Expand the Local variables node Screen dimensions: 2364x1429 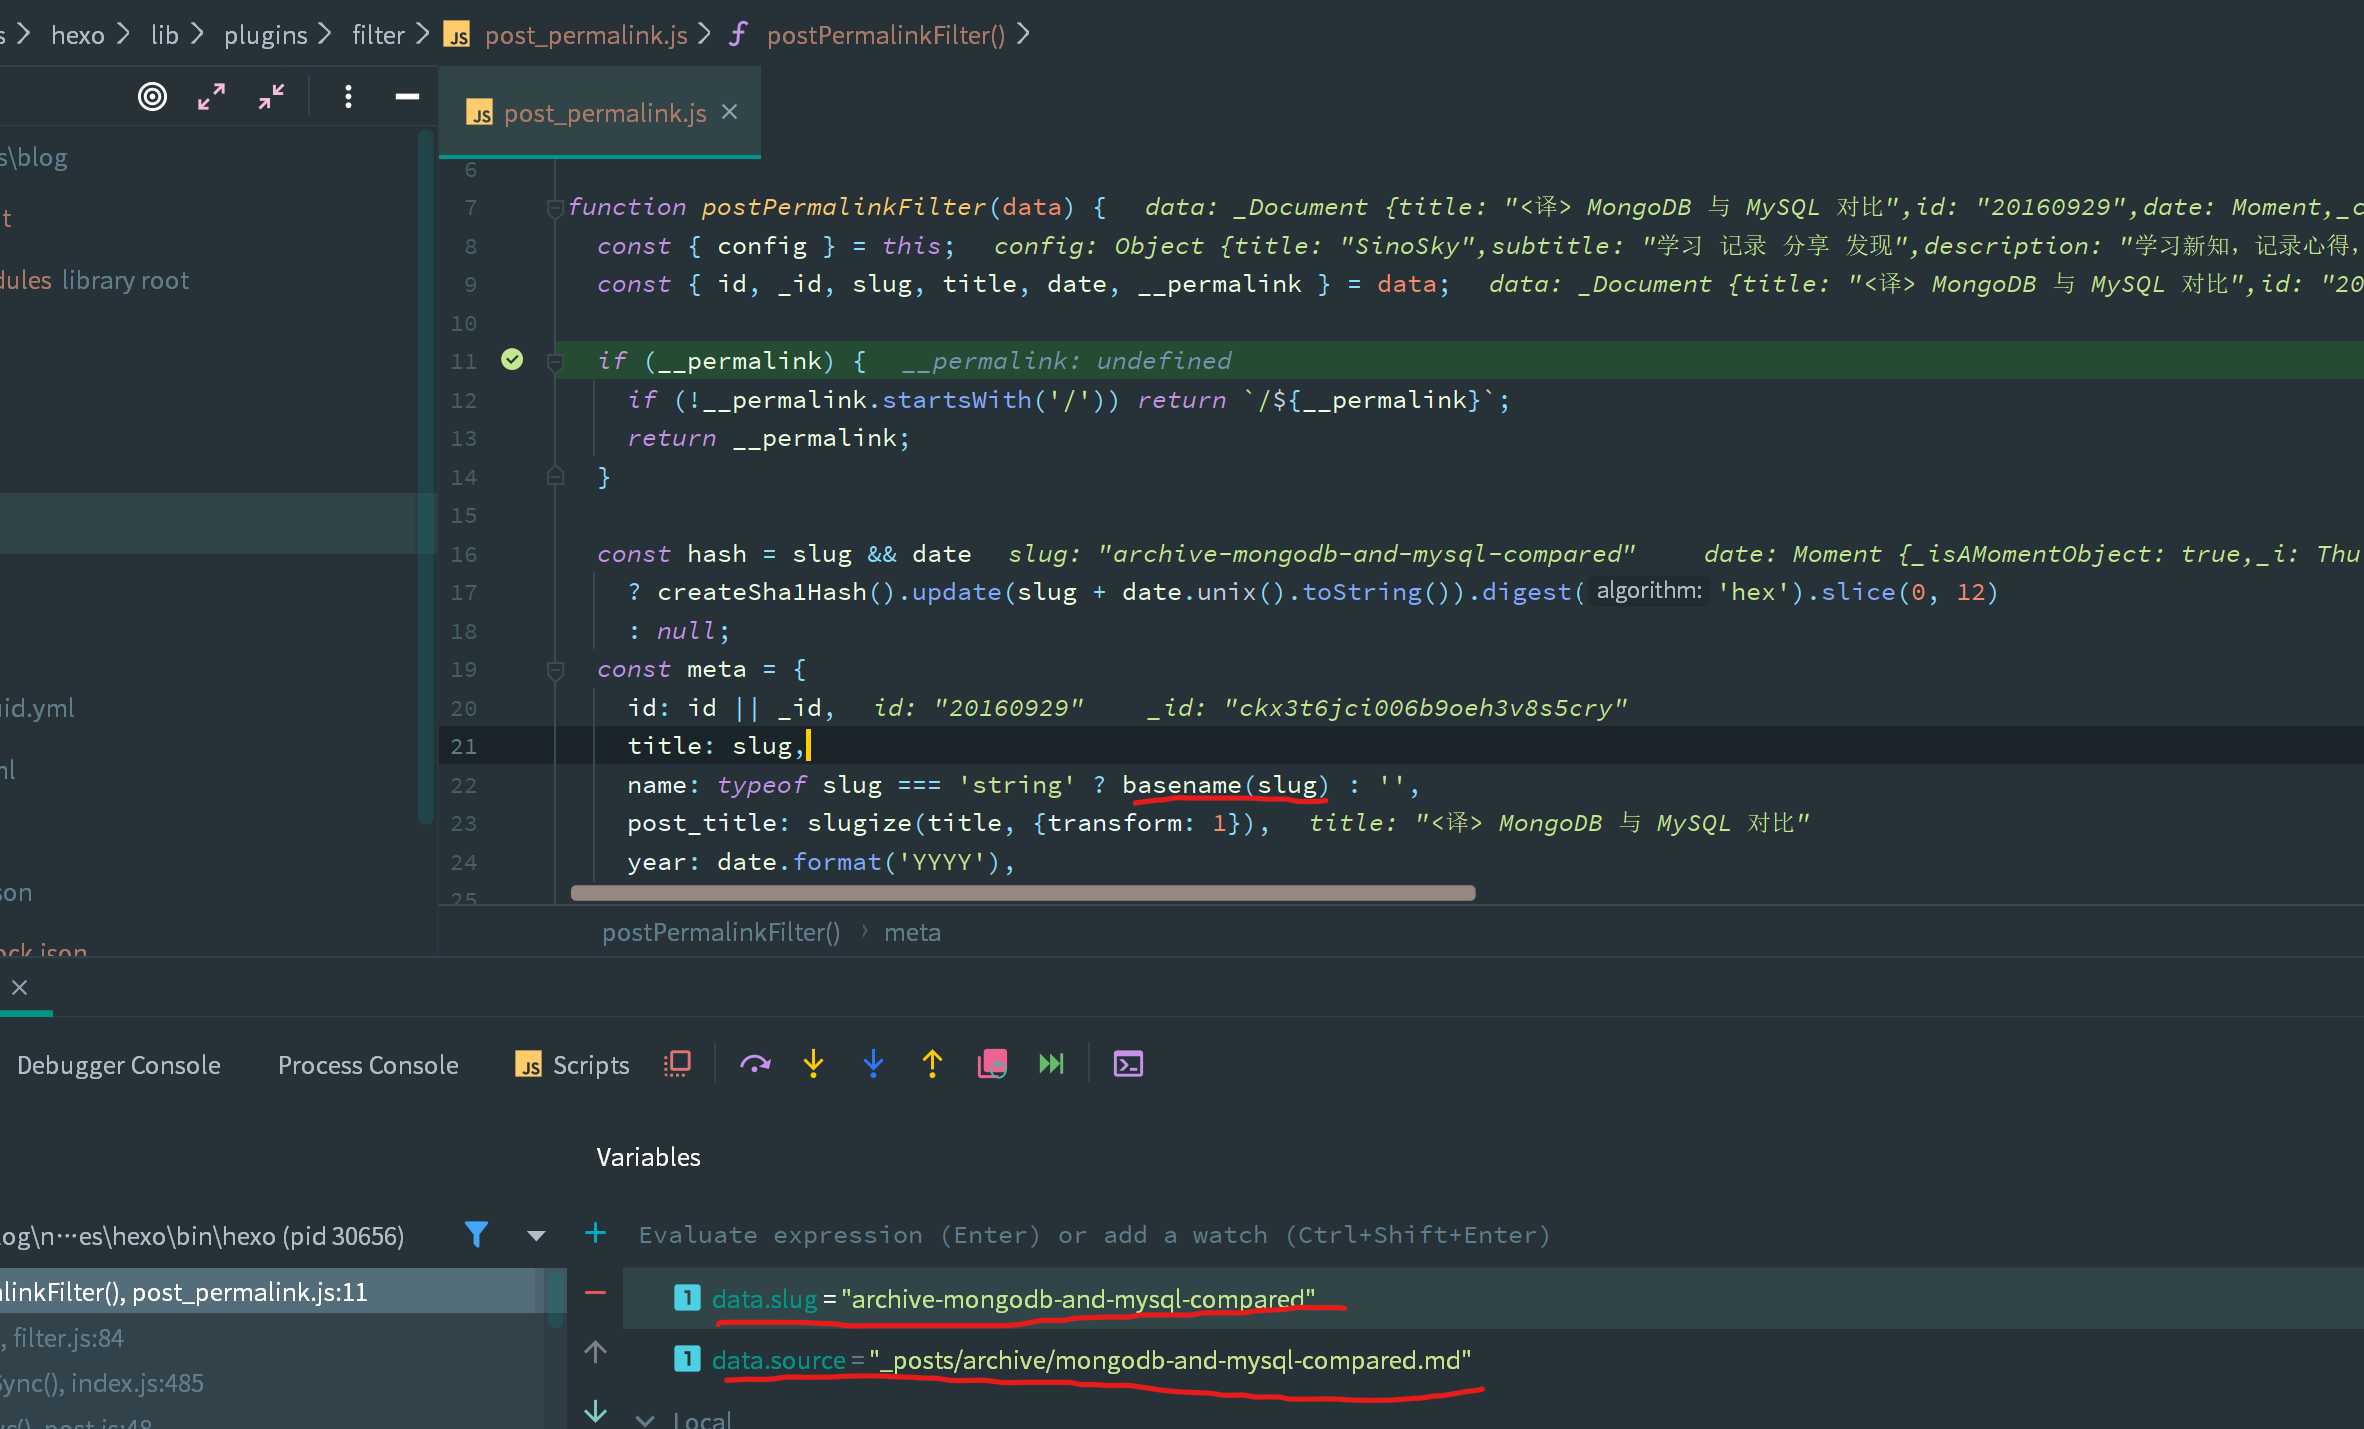click(645, 1418)
